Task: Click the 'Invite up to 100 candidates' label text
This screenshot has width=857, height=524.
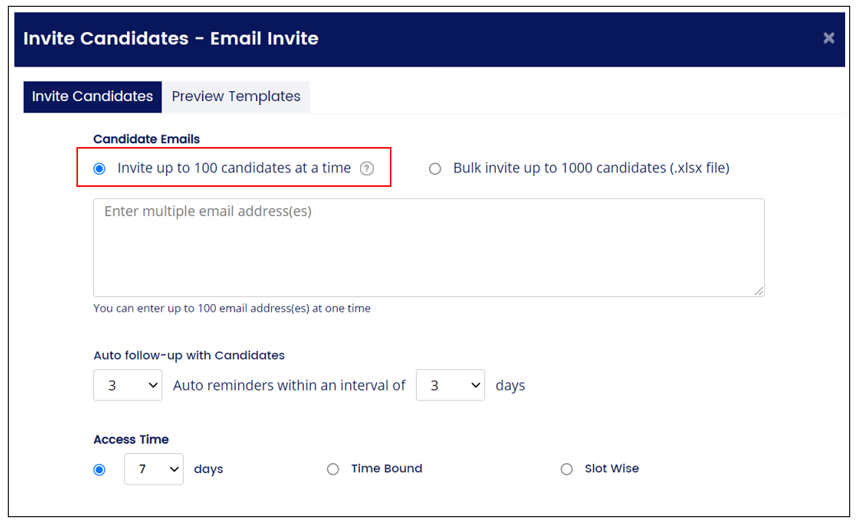Action: click(x=234, y=168)
